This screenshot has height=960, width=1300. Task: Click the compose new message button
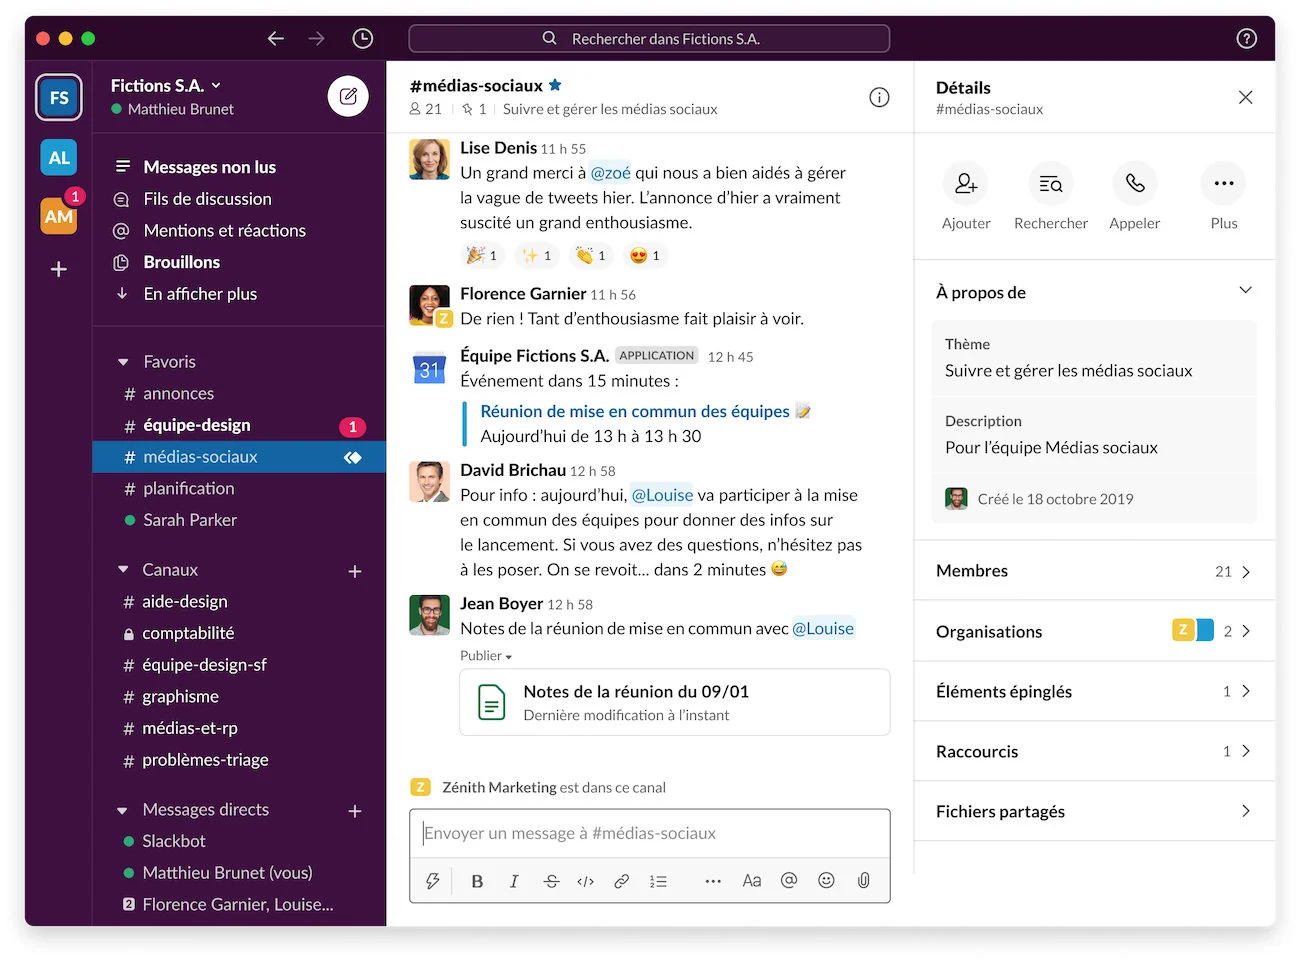[x=348, y=97]
